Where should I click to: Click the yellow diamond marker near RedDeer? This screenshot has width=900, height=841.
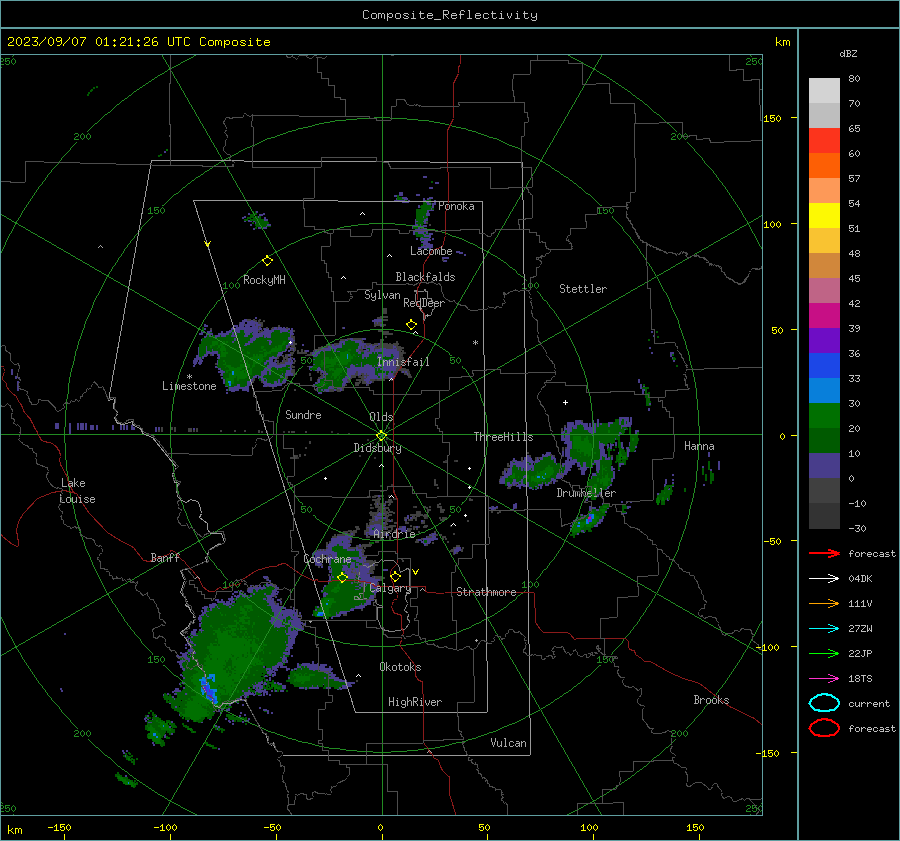pos(411,325)
